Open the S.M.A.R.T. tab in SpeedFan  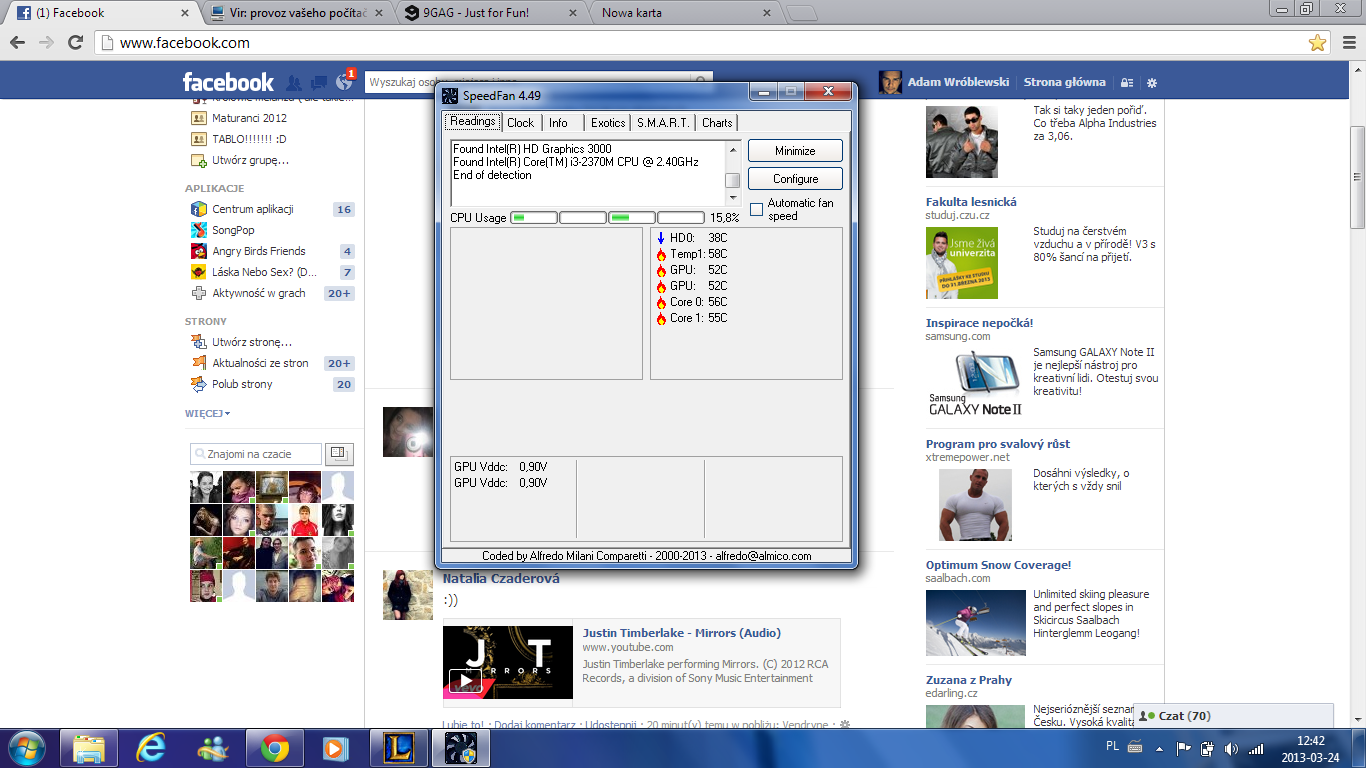coord(663,123)
